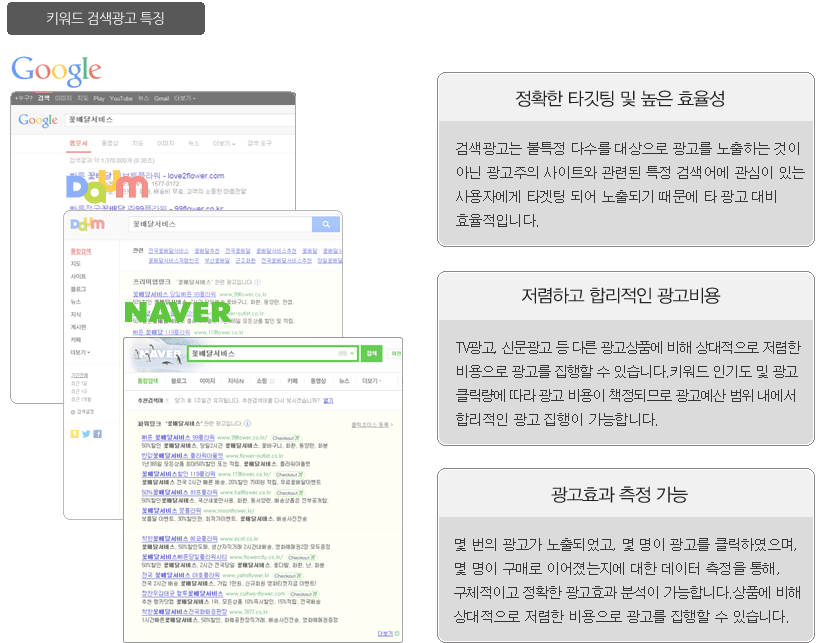Viewport: 820px width, 643px height.
Task: Click green 검색 button in Naver window
Action: pos(371,354)
